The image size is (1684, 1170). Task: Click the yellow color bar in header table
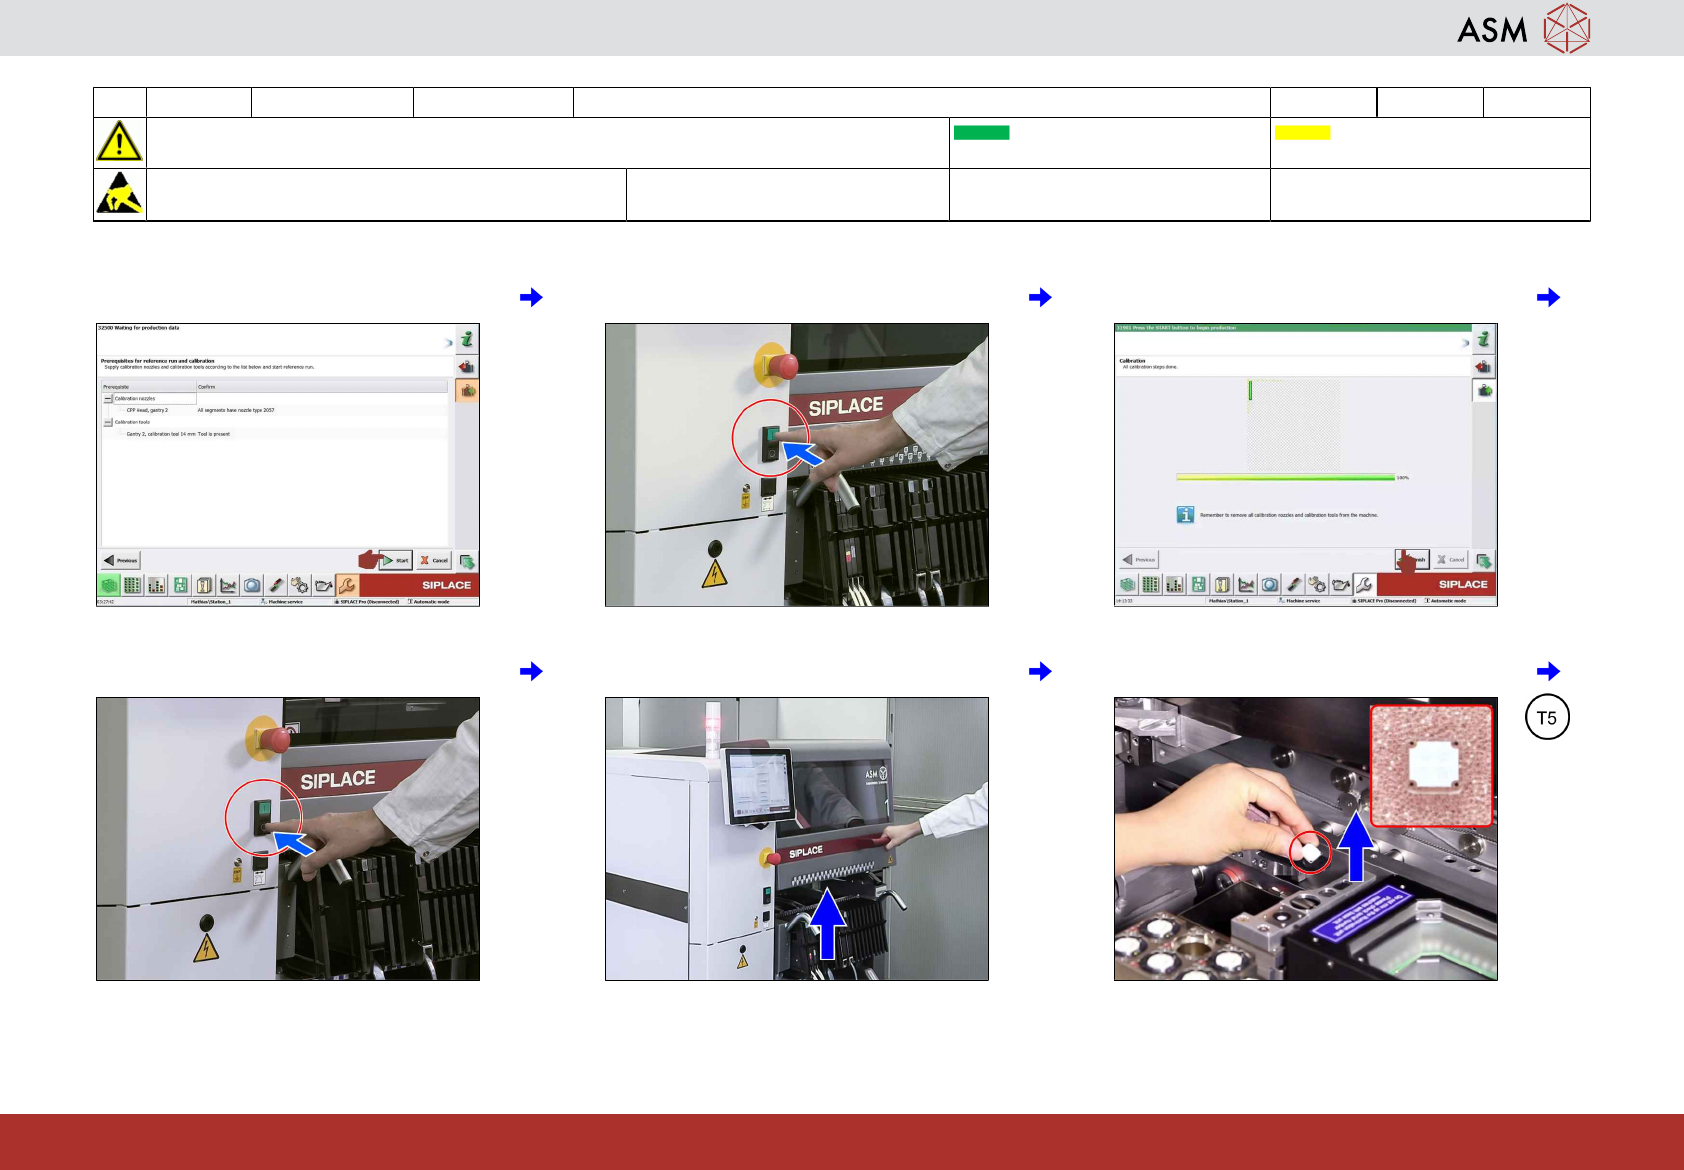1302,133
